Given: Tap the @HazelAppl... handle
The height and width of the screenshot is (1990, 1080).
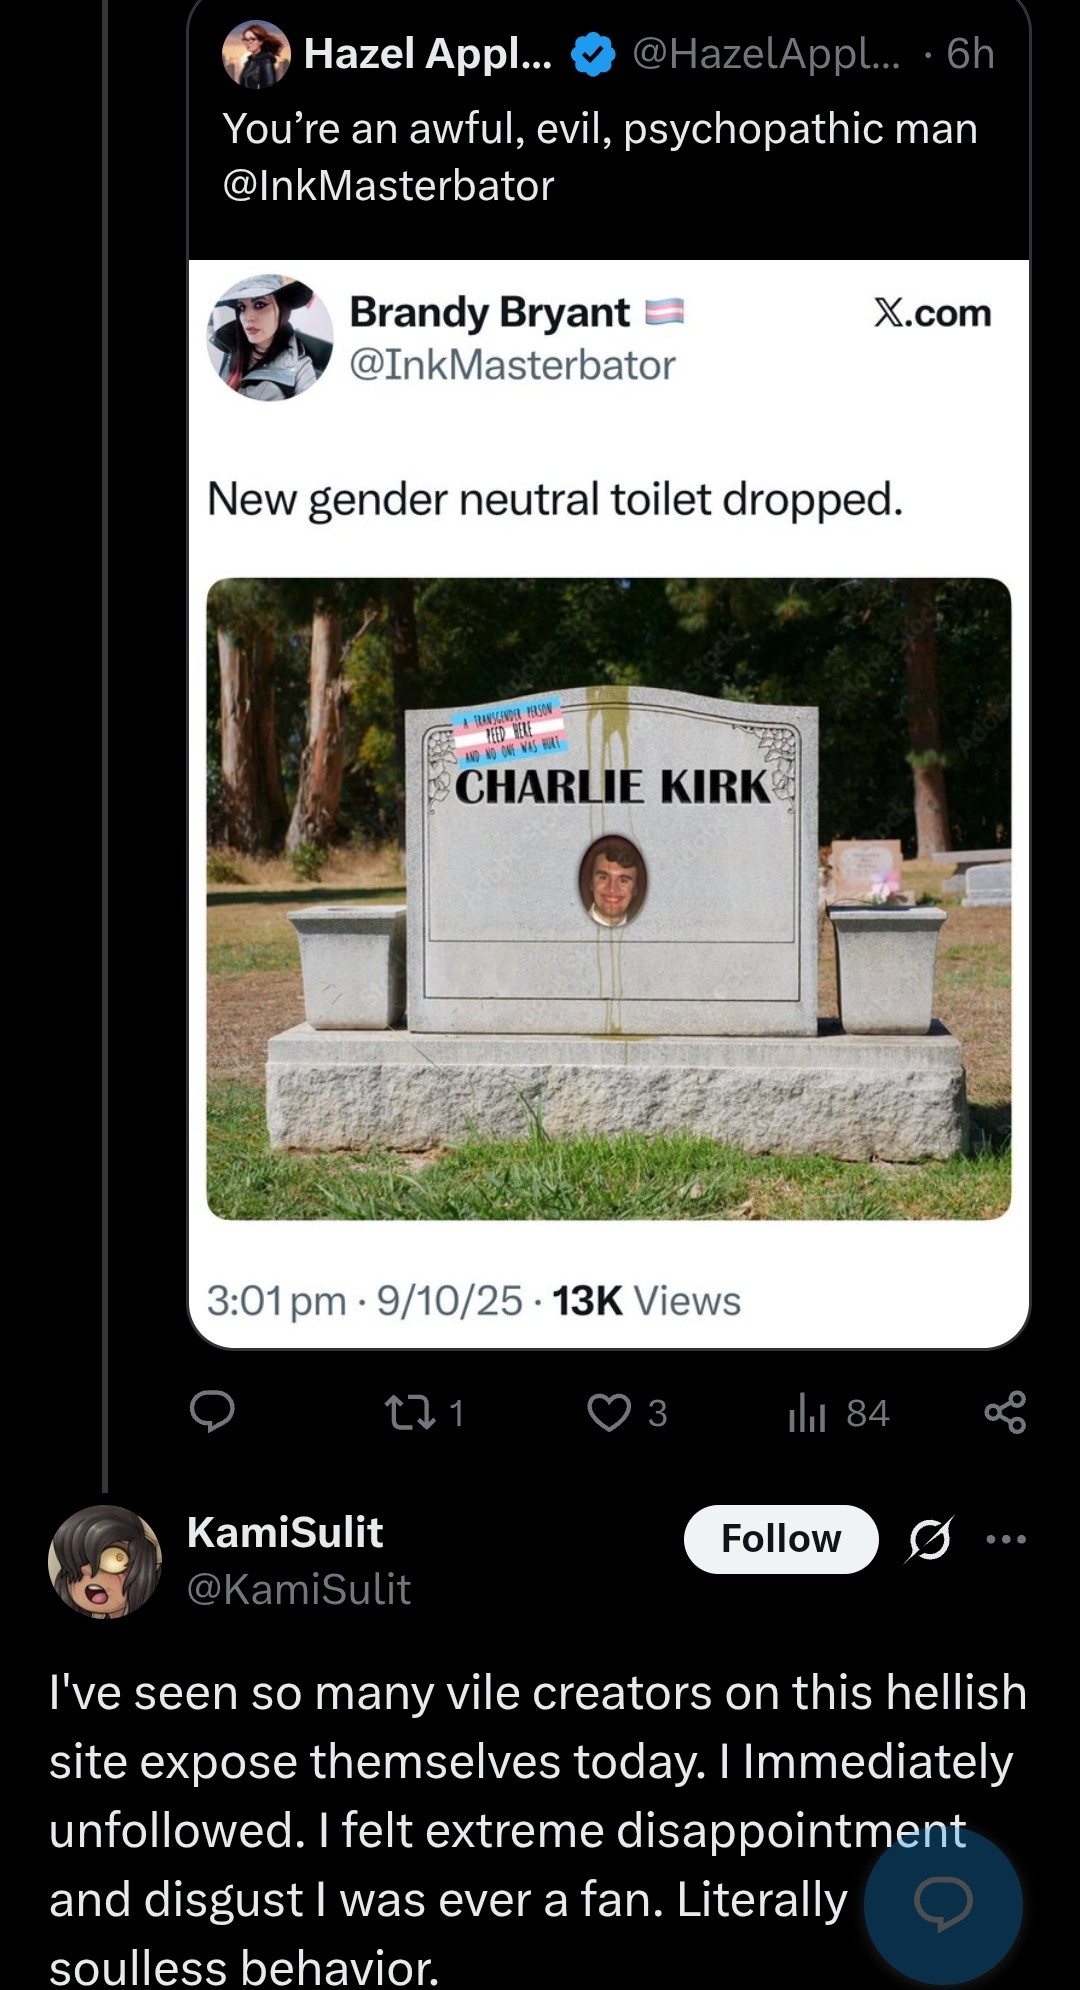Looking at the screenshot, I should pyautogui.click(x=766, y=54).
